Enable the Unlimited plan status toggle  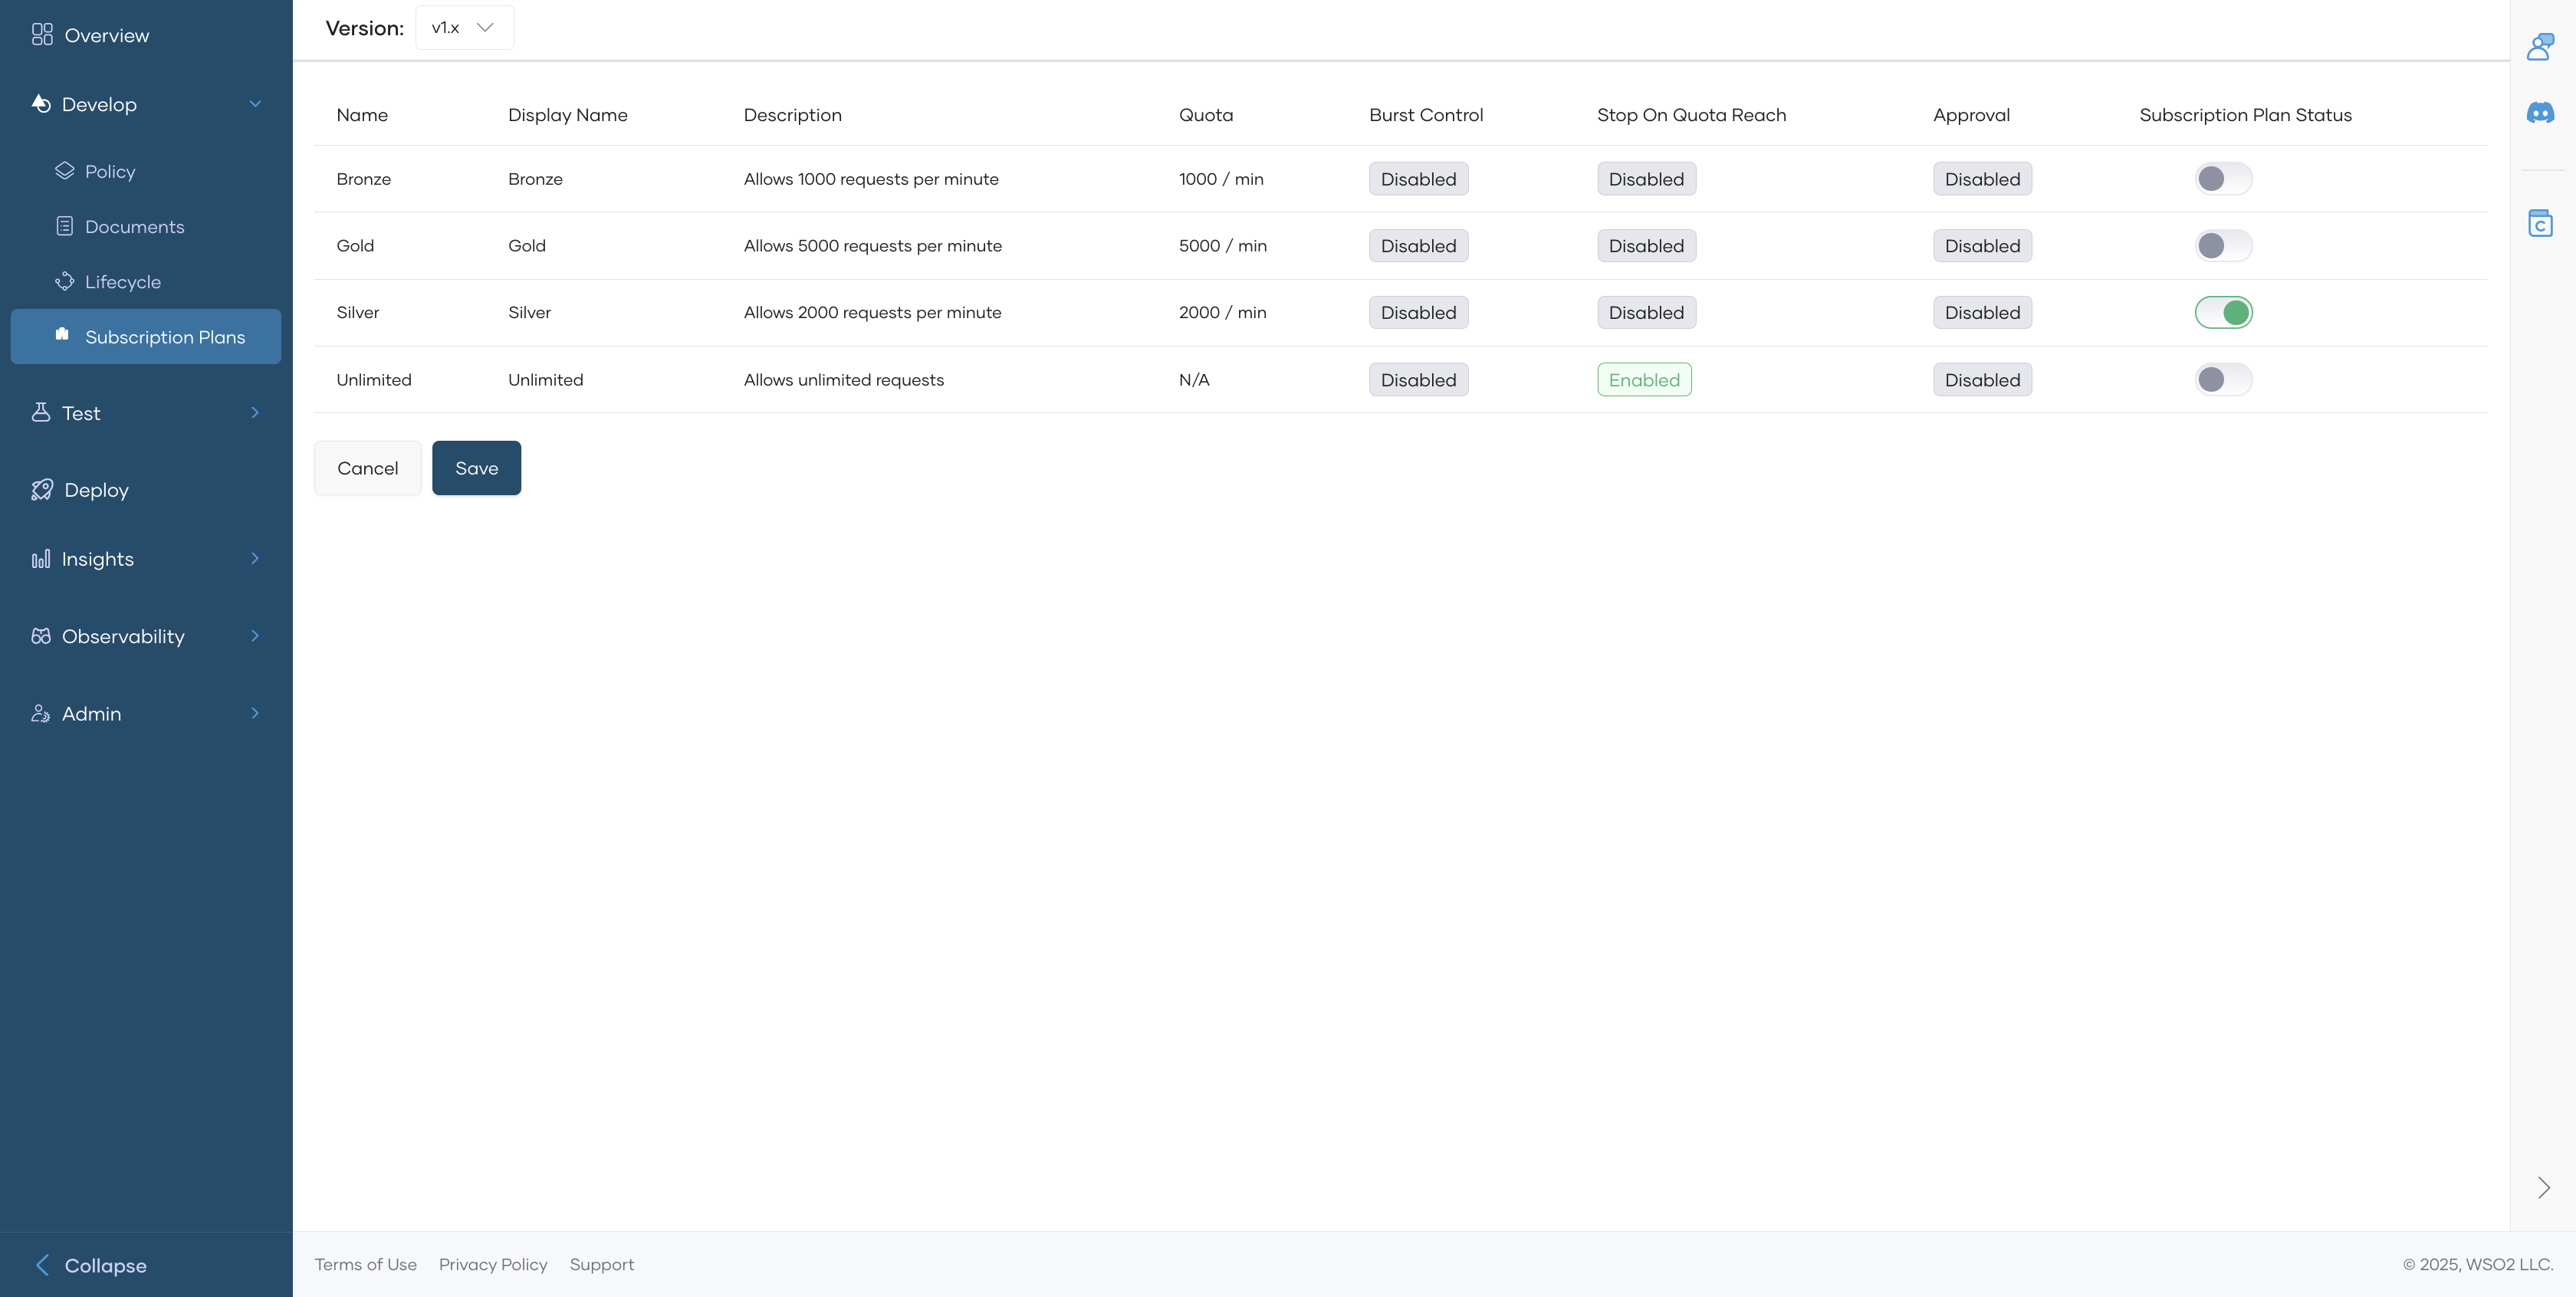[x=2223, y=379]
